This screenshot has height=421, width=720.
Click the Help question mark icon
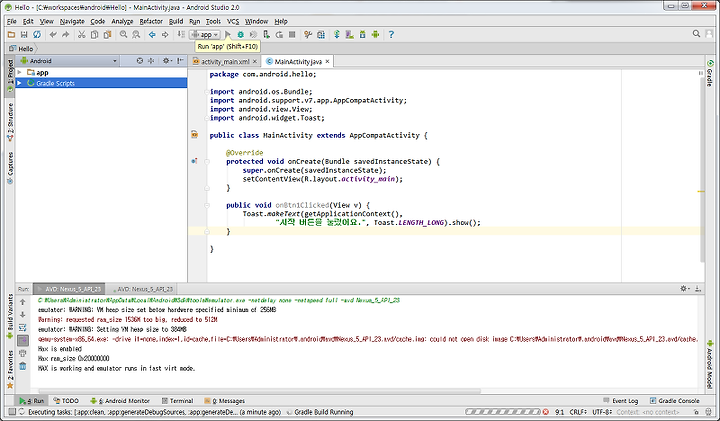391,34
